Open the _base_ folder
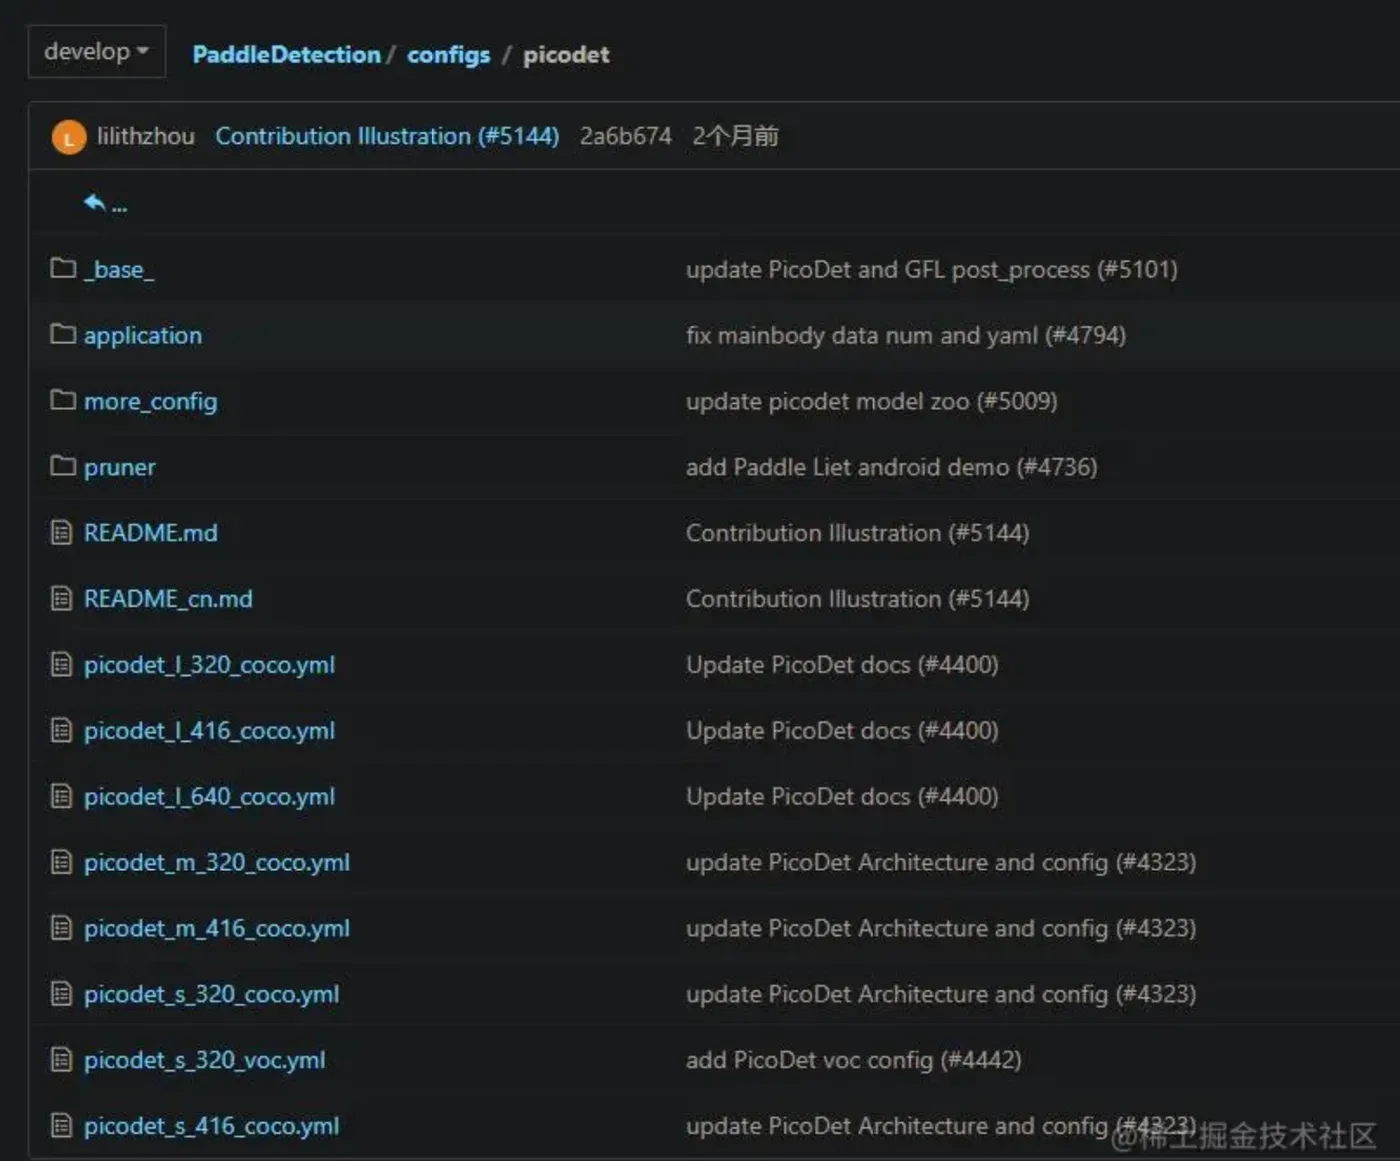 [x=119, y=270]
